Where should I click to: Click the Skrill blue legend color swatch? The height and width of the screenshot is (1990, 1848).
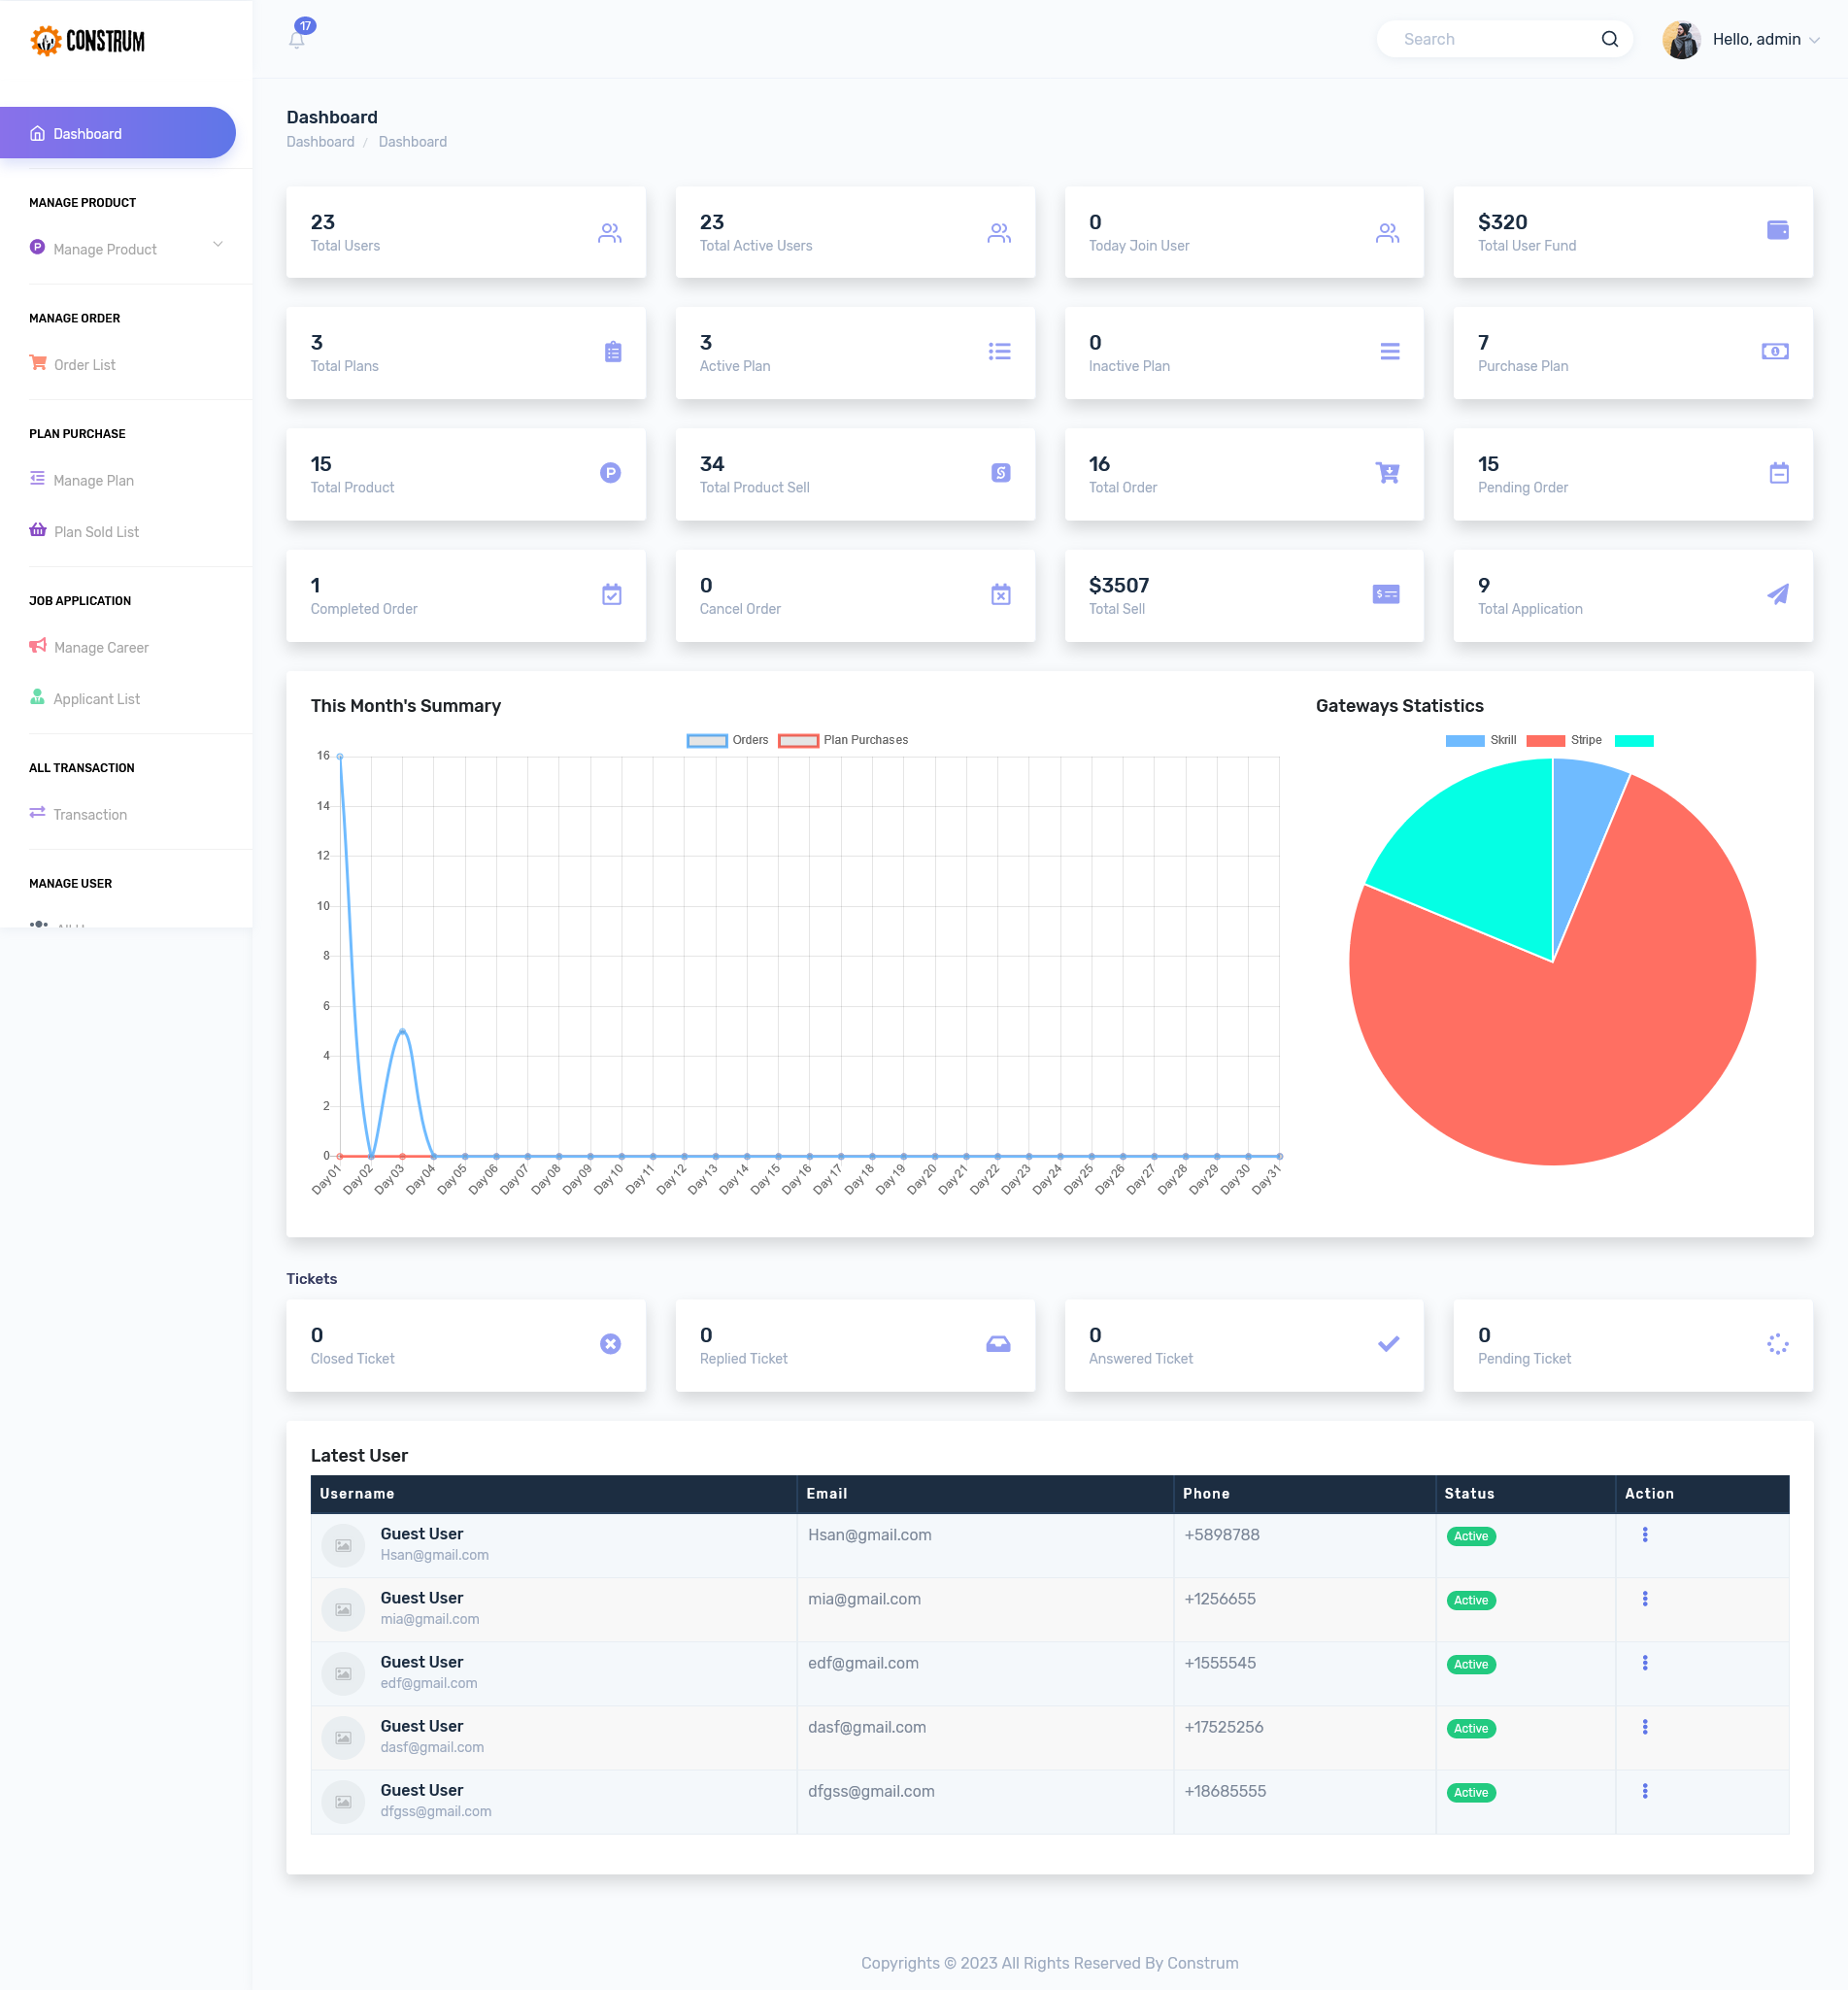(1464, 740)
